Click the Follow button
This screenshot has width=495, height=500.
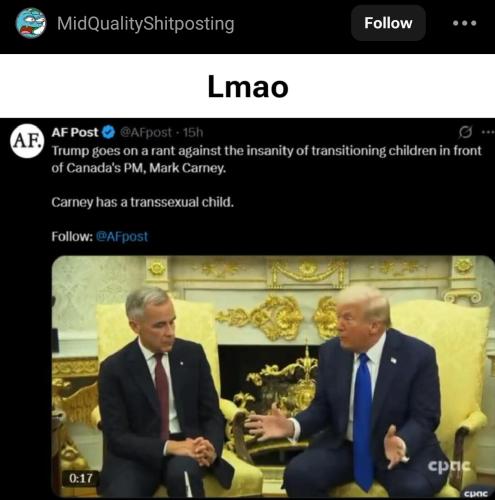(x=388, y=23)
